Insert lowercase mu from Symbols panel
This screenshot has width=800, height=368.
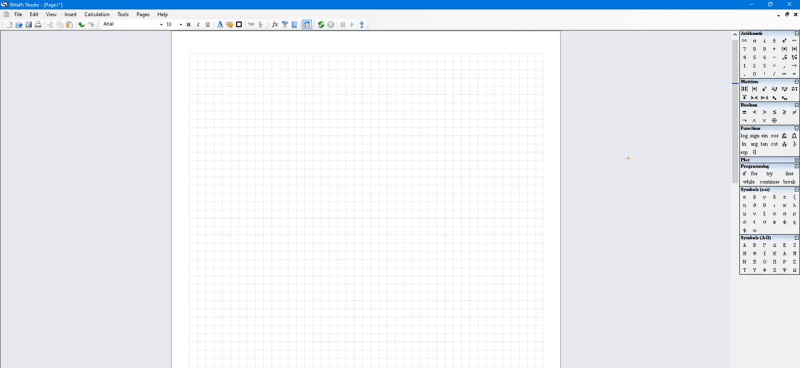click(x=744, y=214)
